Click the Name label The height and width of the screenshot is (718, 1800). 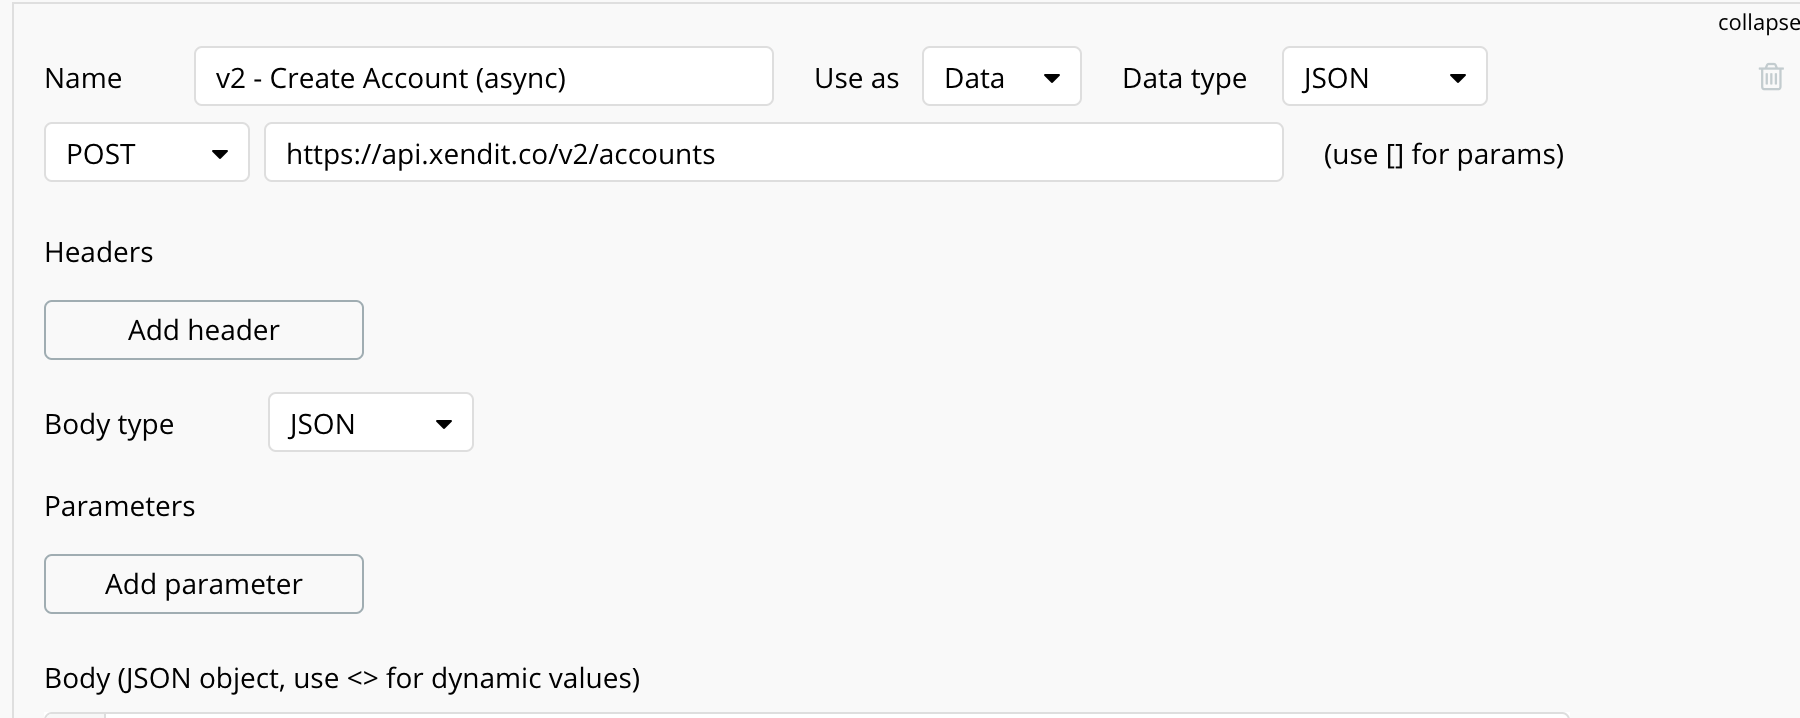(83, 78)
